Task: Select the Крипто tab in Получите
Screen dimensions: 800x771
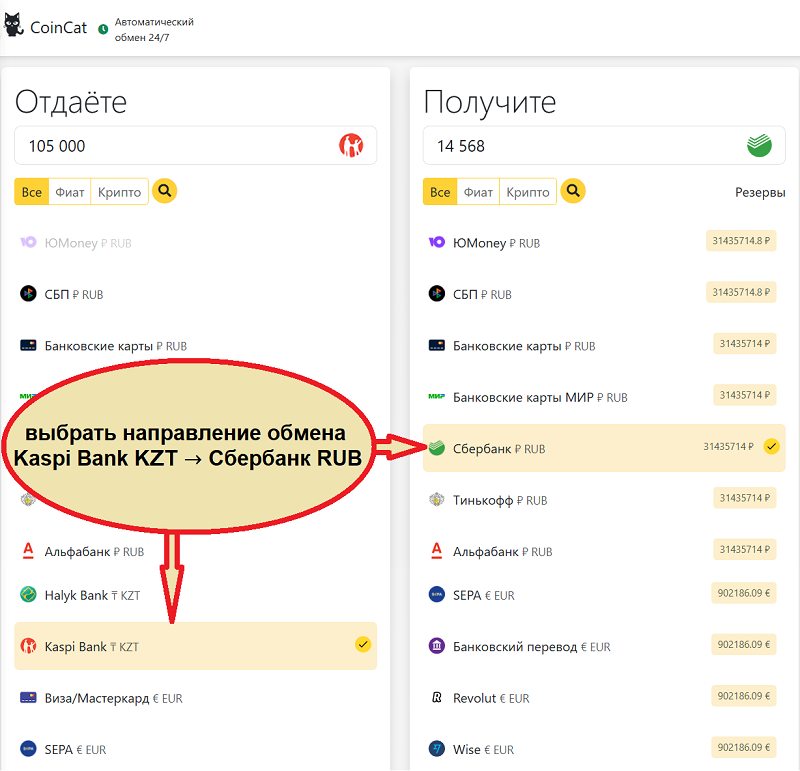Action: click(528, 192)
